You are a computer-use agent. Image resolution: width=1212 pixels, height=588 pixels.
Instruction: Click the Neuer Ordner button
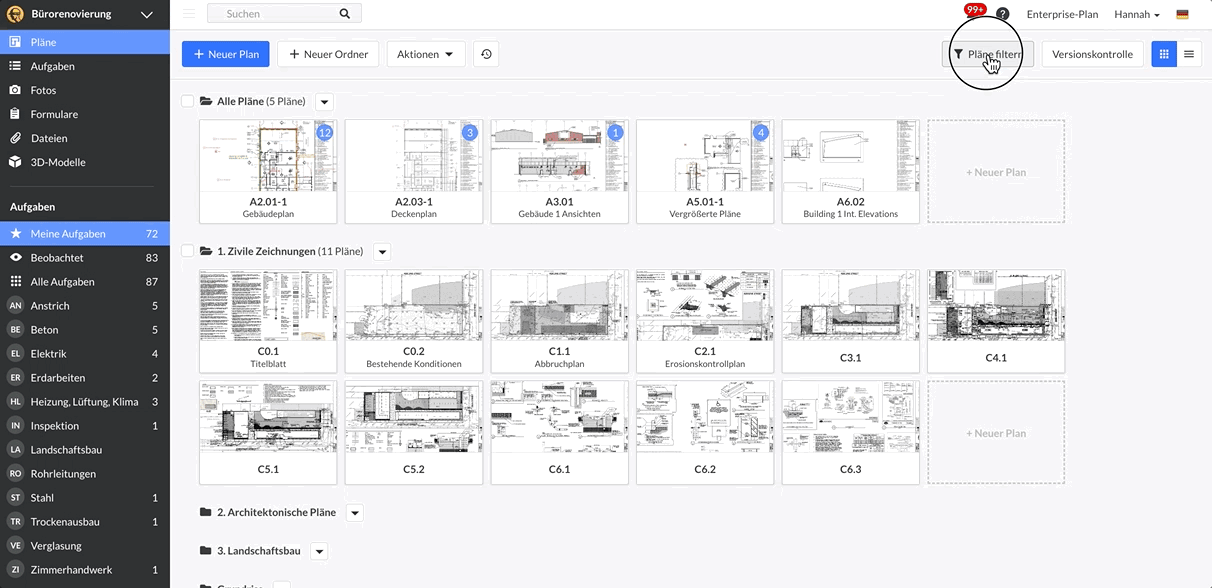tap(328, 54)
